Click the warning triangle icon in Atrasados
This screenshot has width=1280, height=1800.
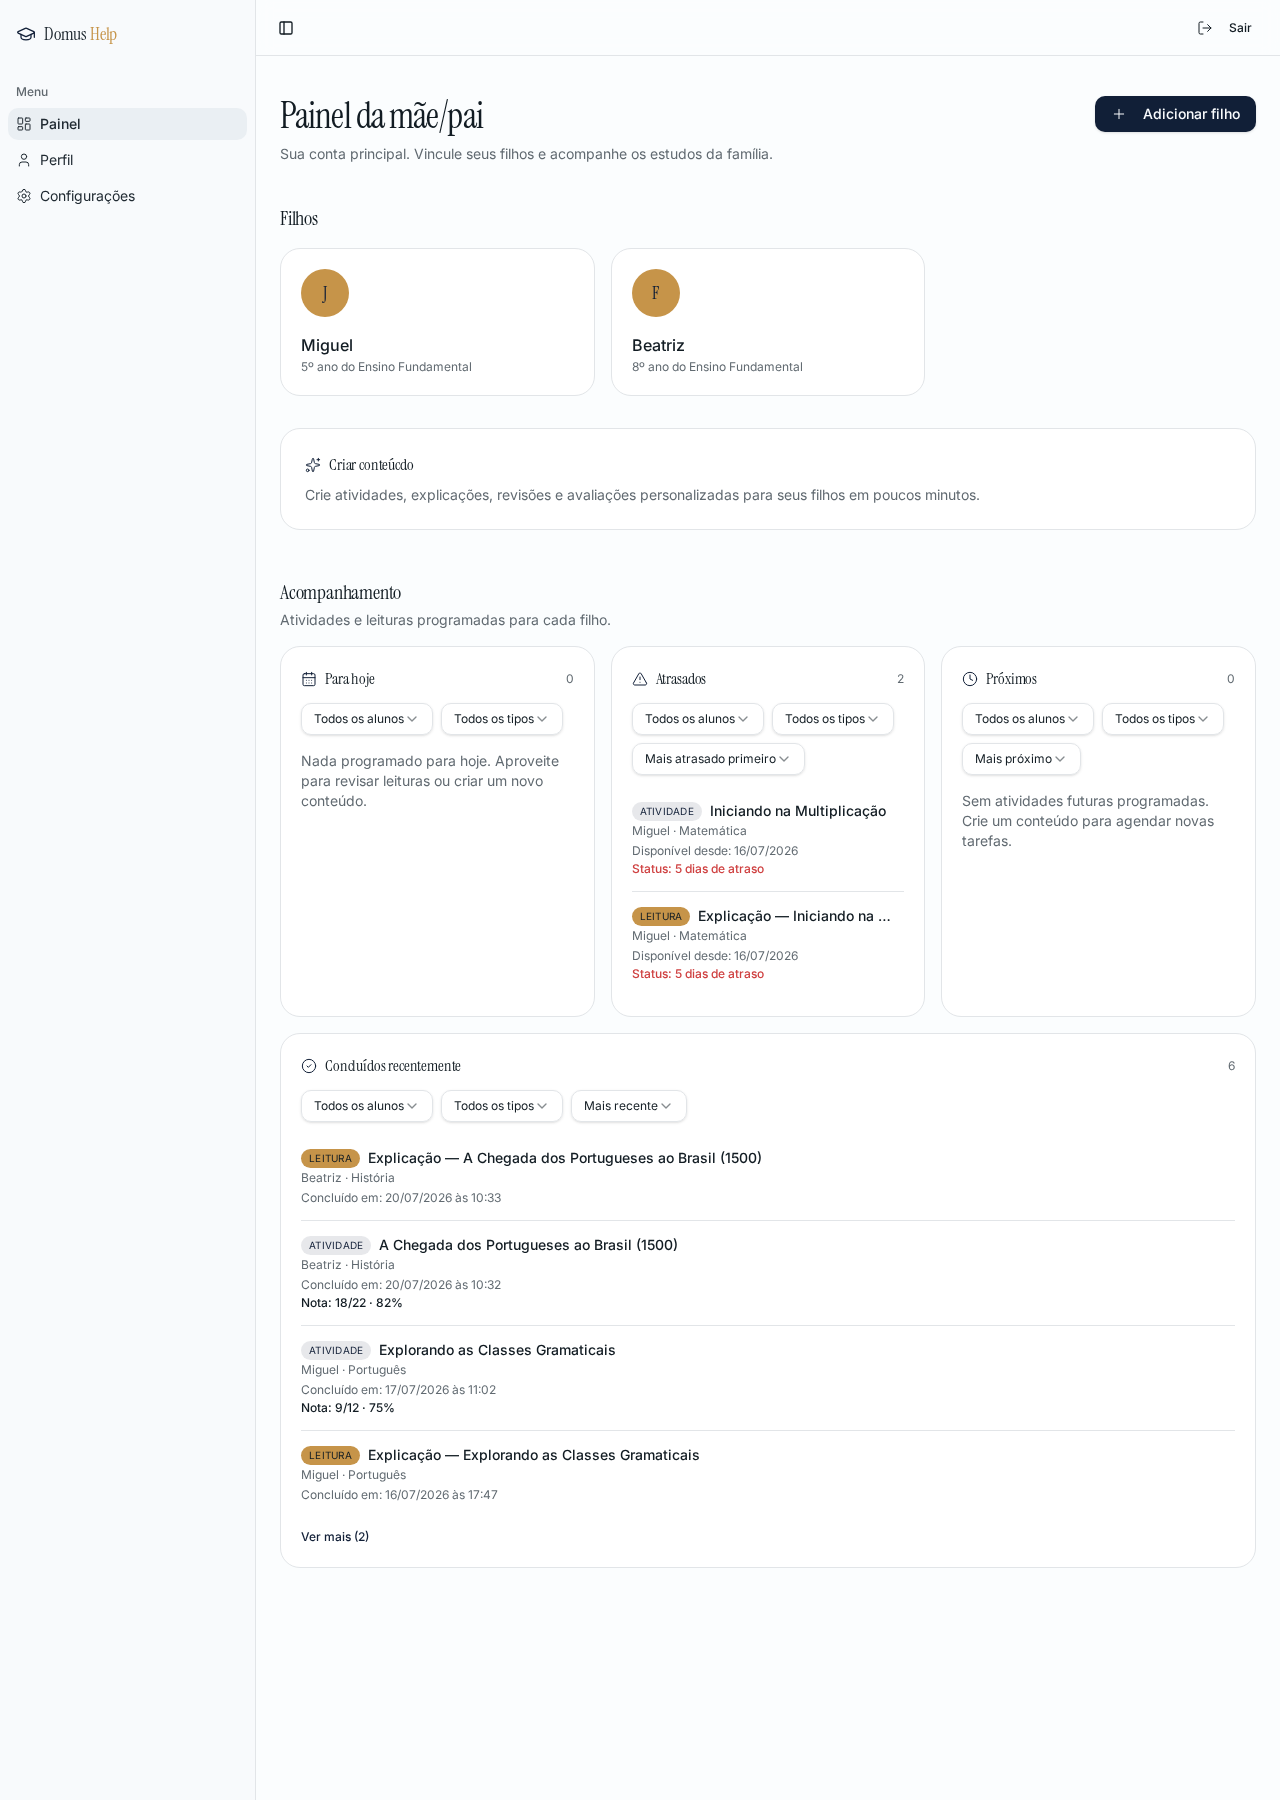tap(640, 679)
